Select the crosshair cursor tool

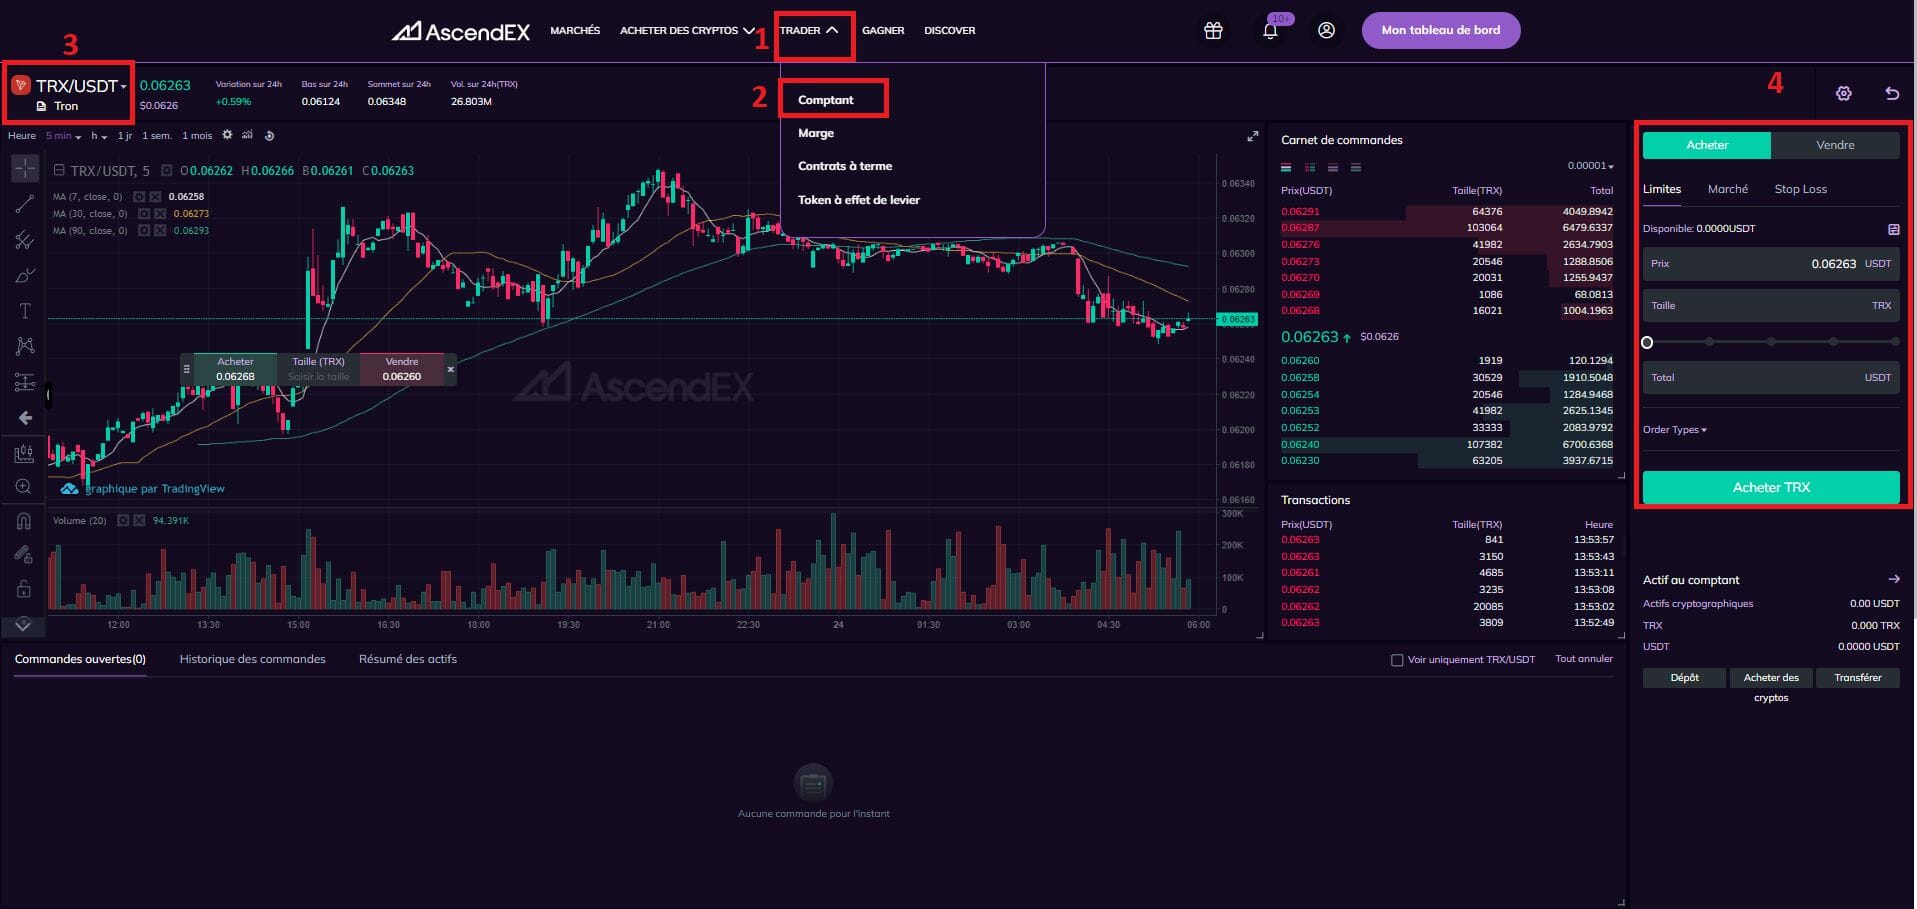coord(25,168)
